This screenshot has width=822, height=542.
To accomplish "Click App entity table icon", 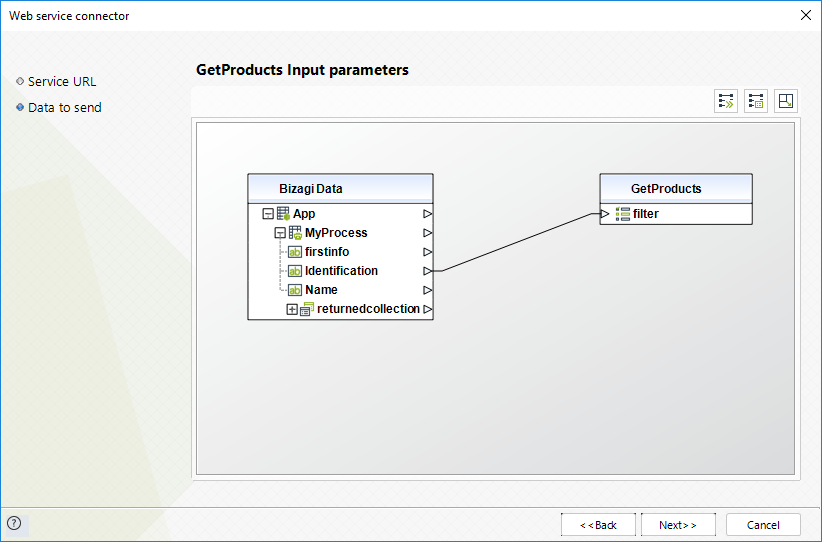I will coord(283,213).
